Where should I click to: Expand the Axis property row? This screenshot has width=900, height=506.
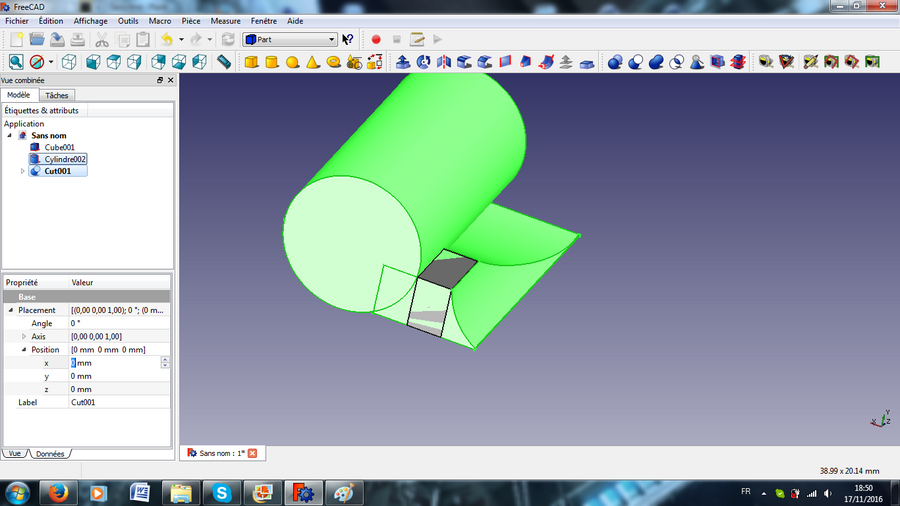23,337
